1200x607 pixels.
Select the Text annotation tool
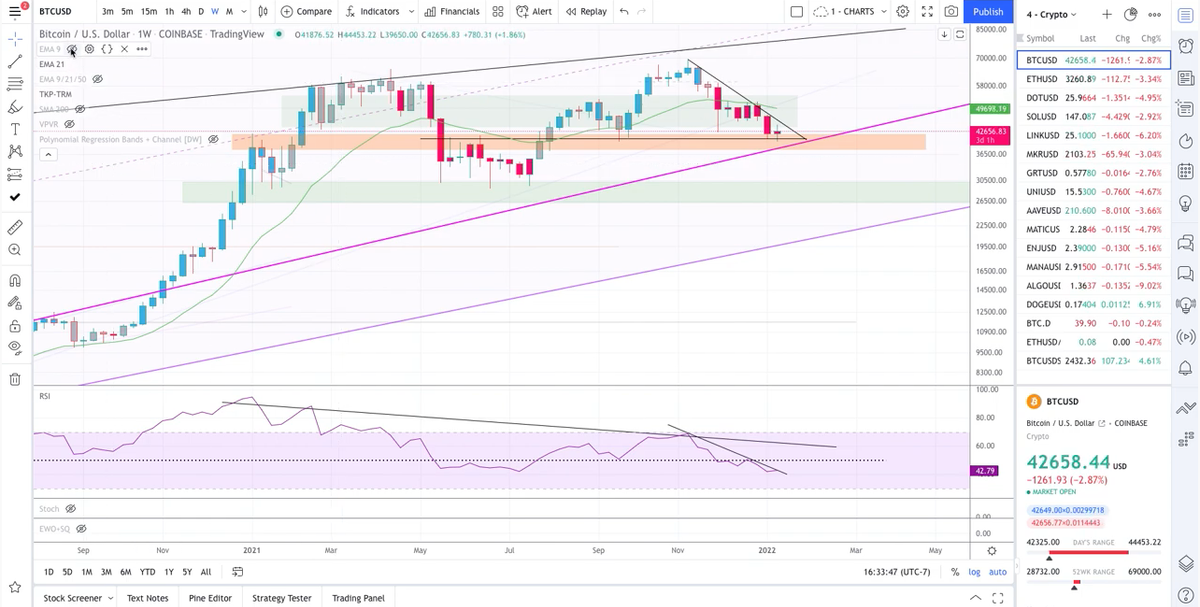13,128
